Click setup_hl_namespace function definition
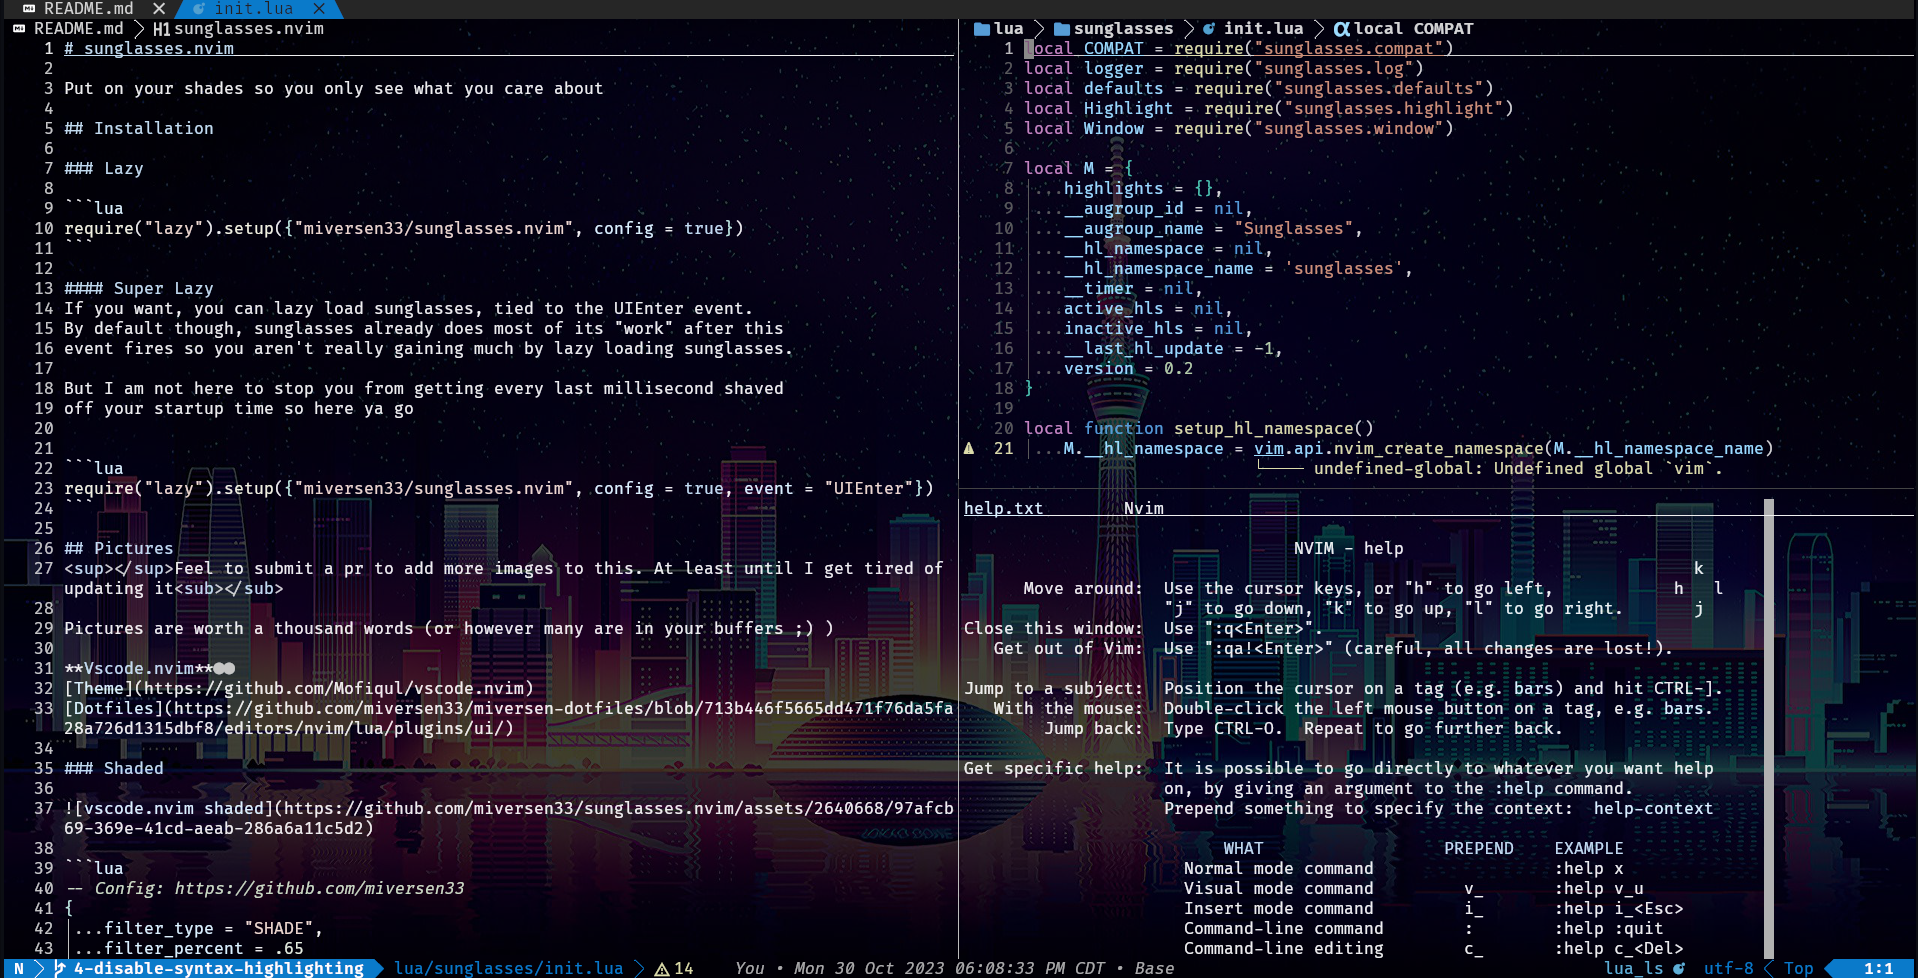The height and width of the screenshot is (978, 1918). tap(1199, 428)
